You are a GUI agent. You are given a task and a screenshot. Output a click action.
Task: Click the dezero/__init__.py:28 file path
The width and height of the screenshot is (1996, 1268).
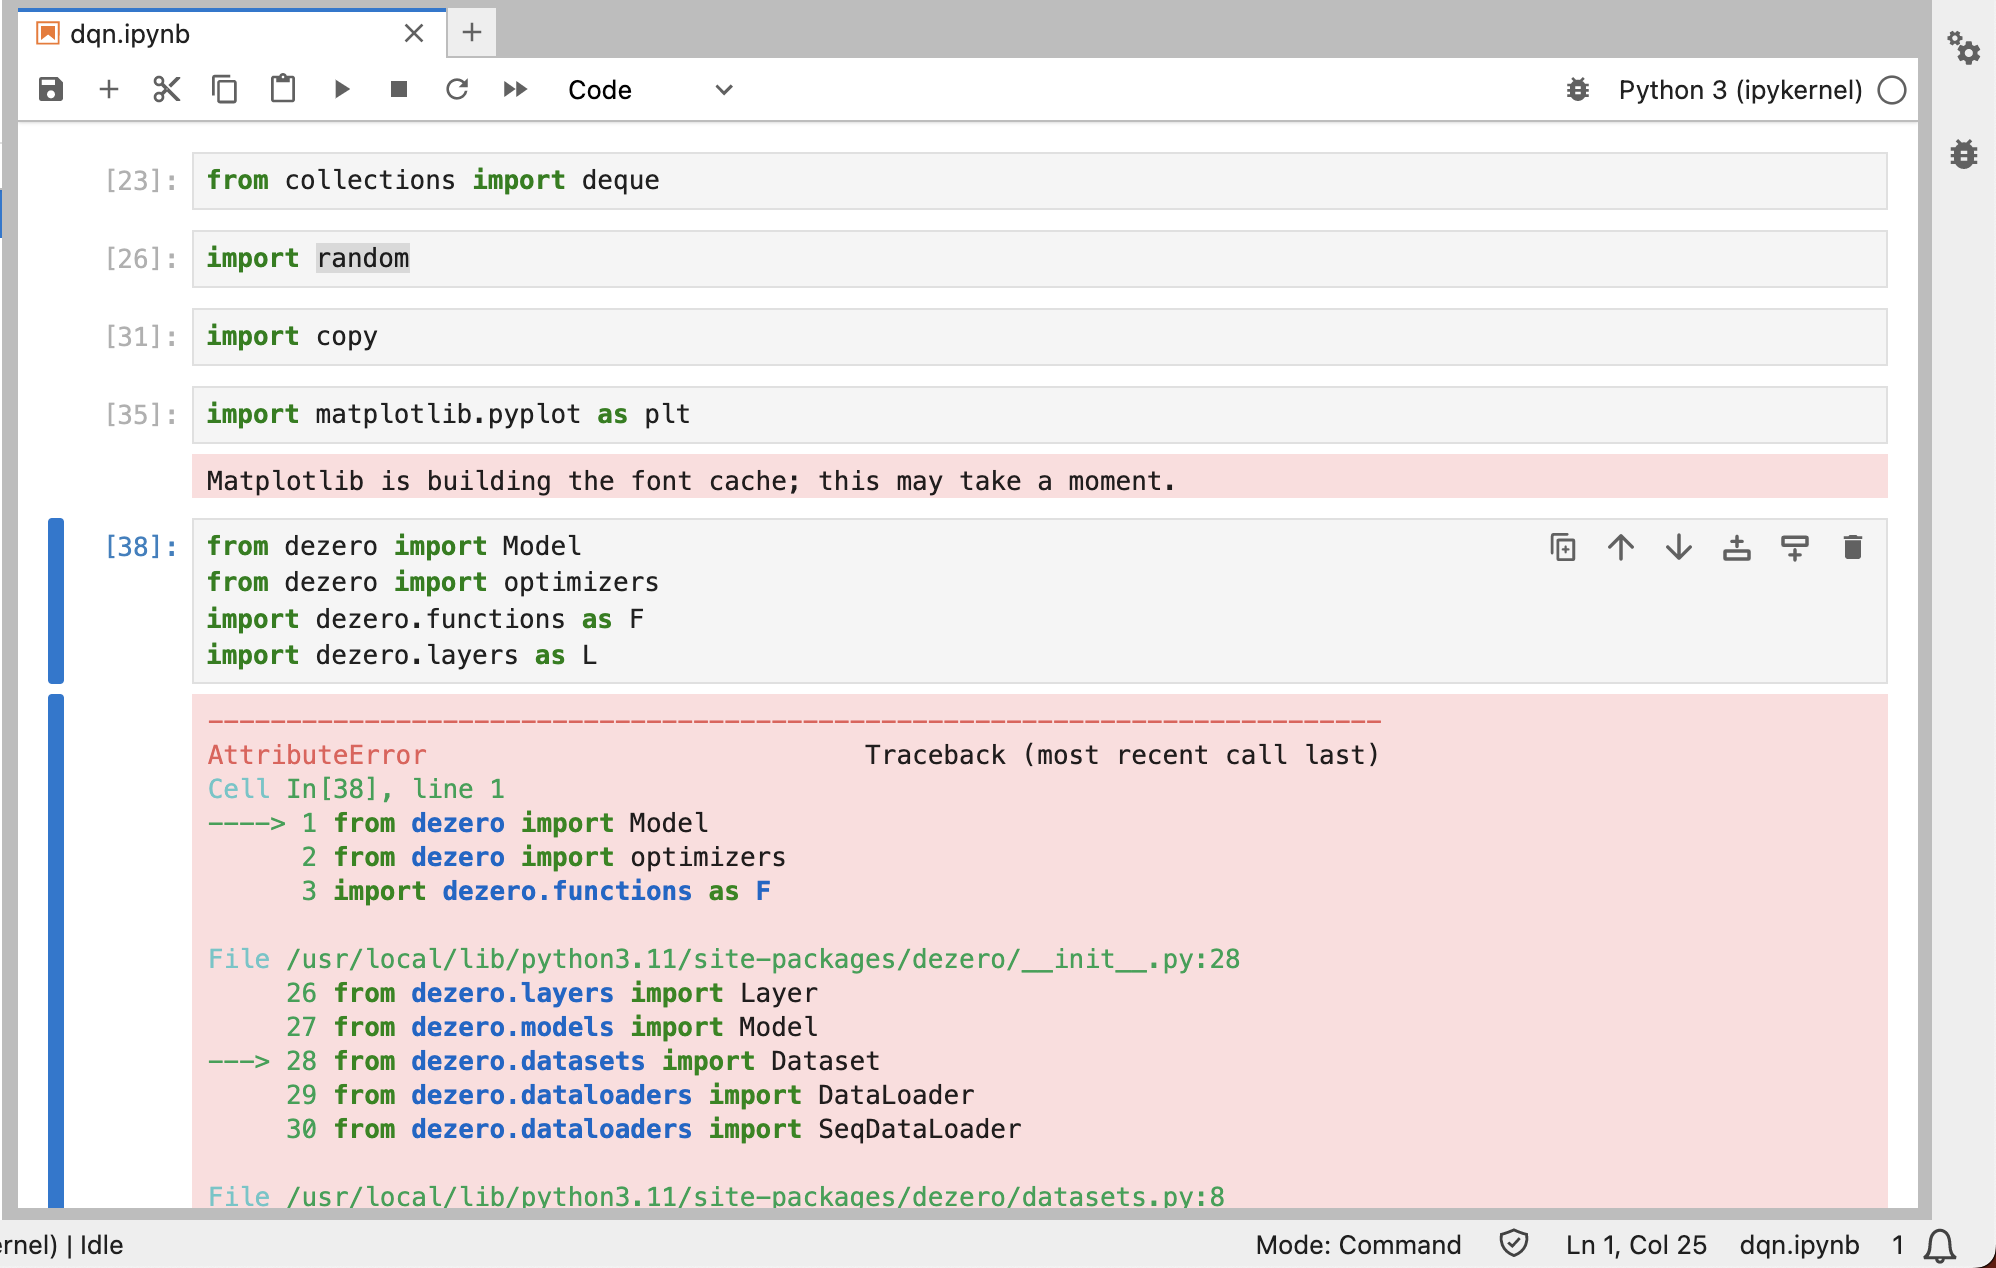click(x=763, y=959)
